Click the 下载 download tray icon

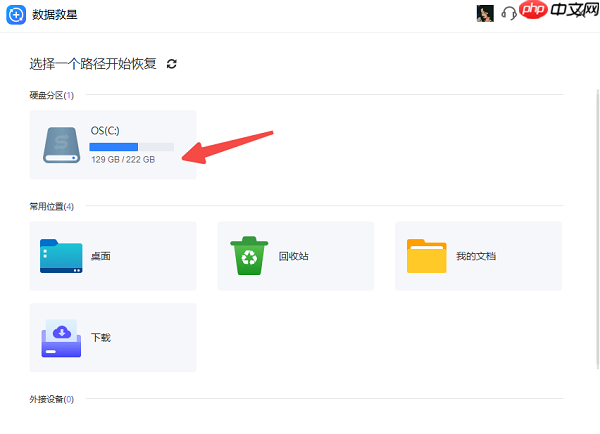pos(61,338)
